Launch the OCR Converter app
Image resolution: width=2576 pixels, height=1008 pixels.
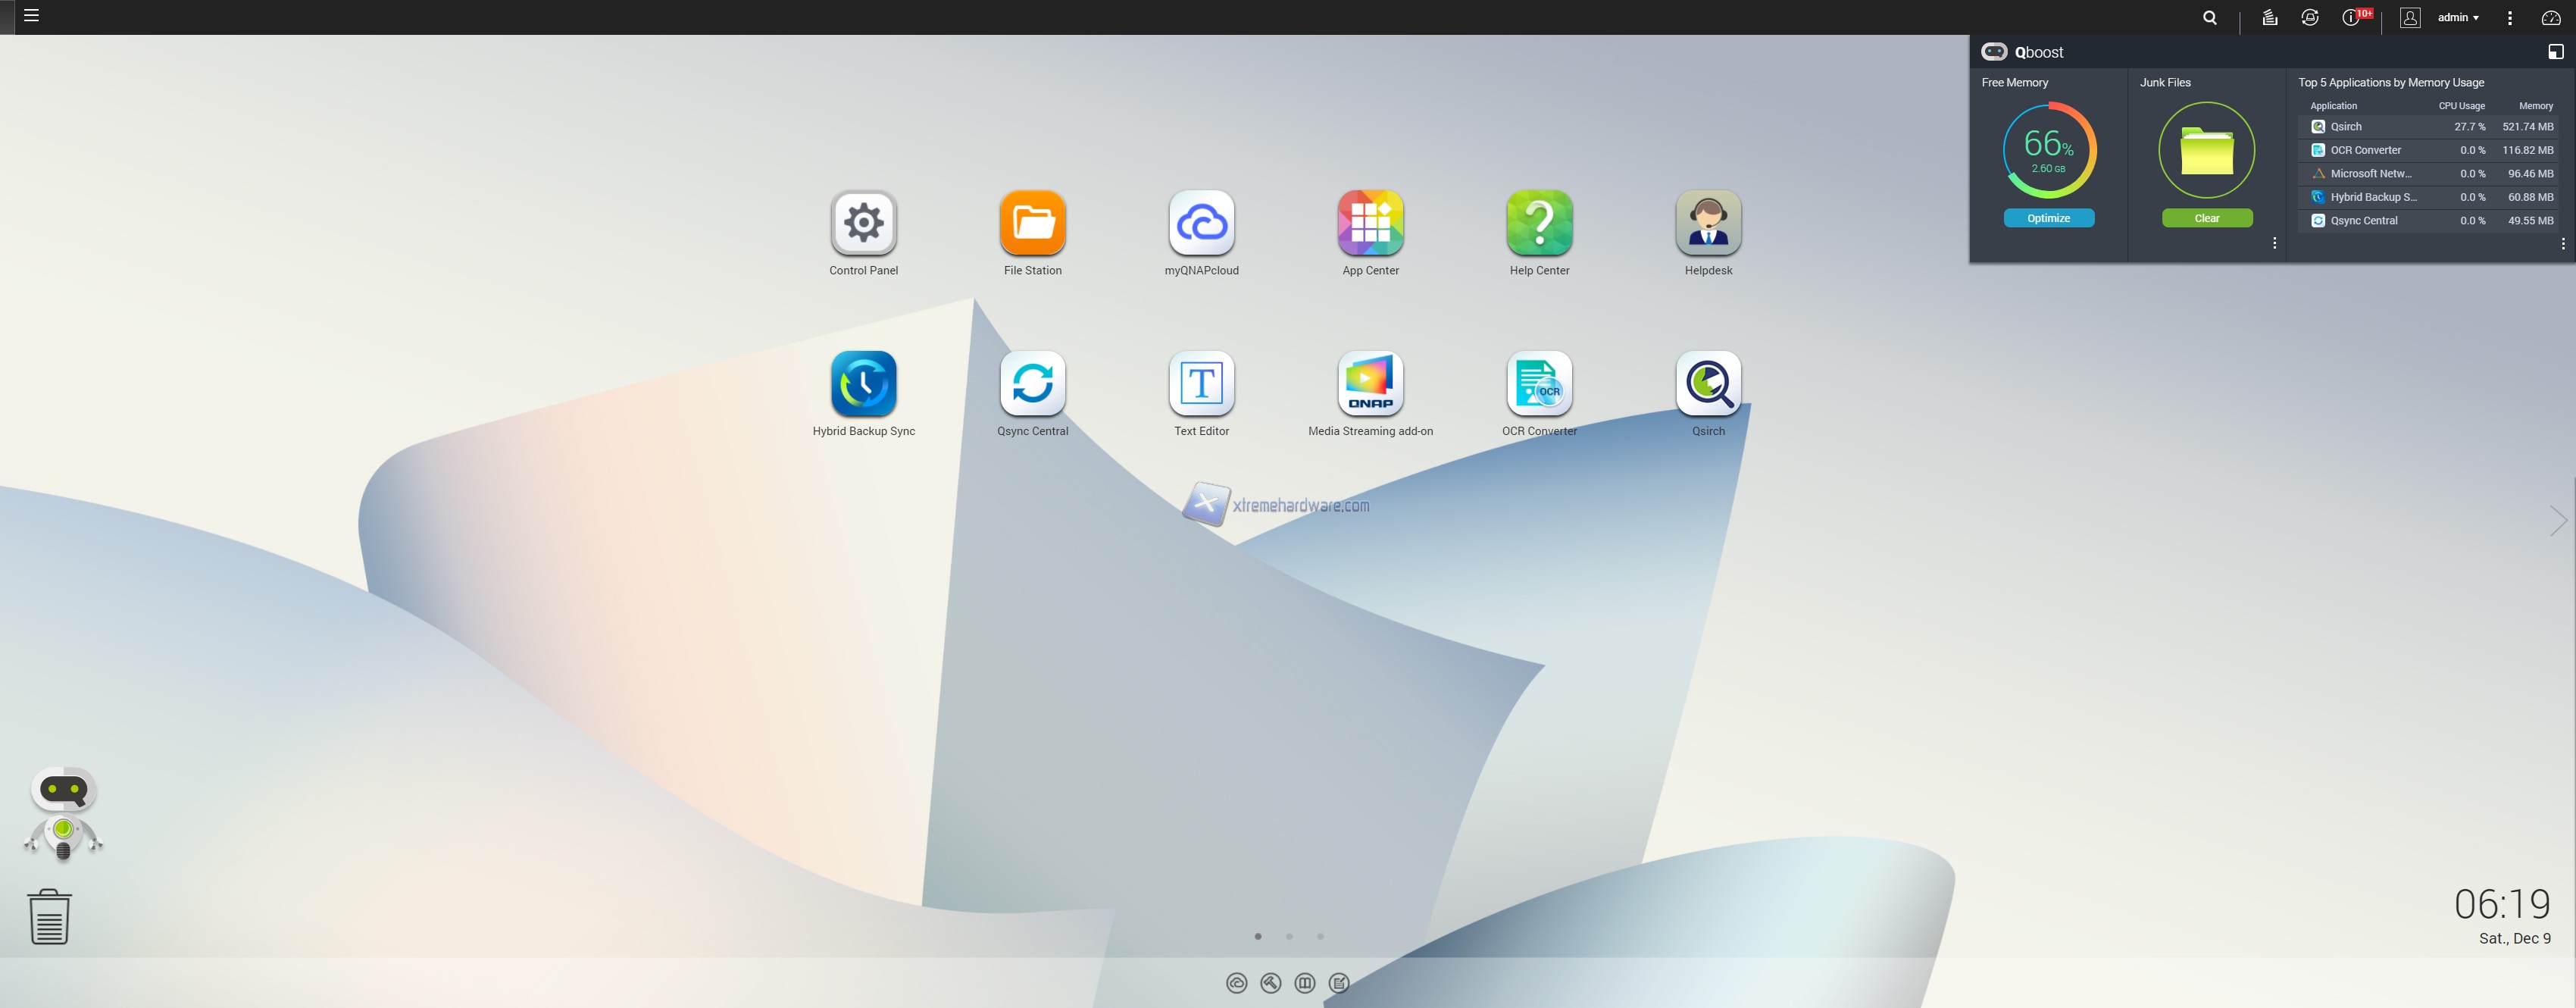(1539, 384)
